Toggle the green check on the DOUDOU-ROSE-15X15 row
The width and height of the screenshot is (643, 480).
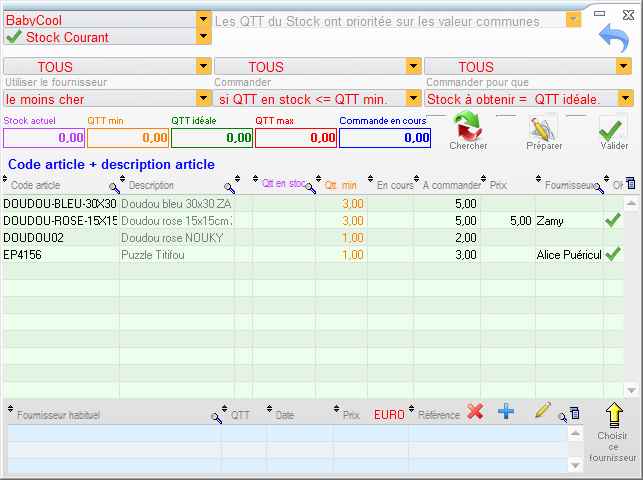point(613,220)
